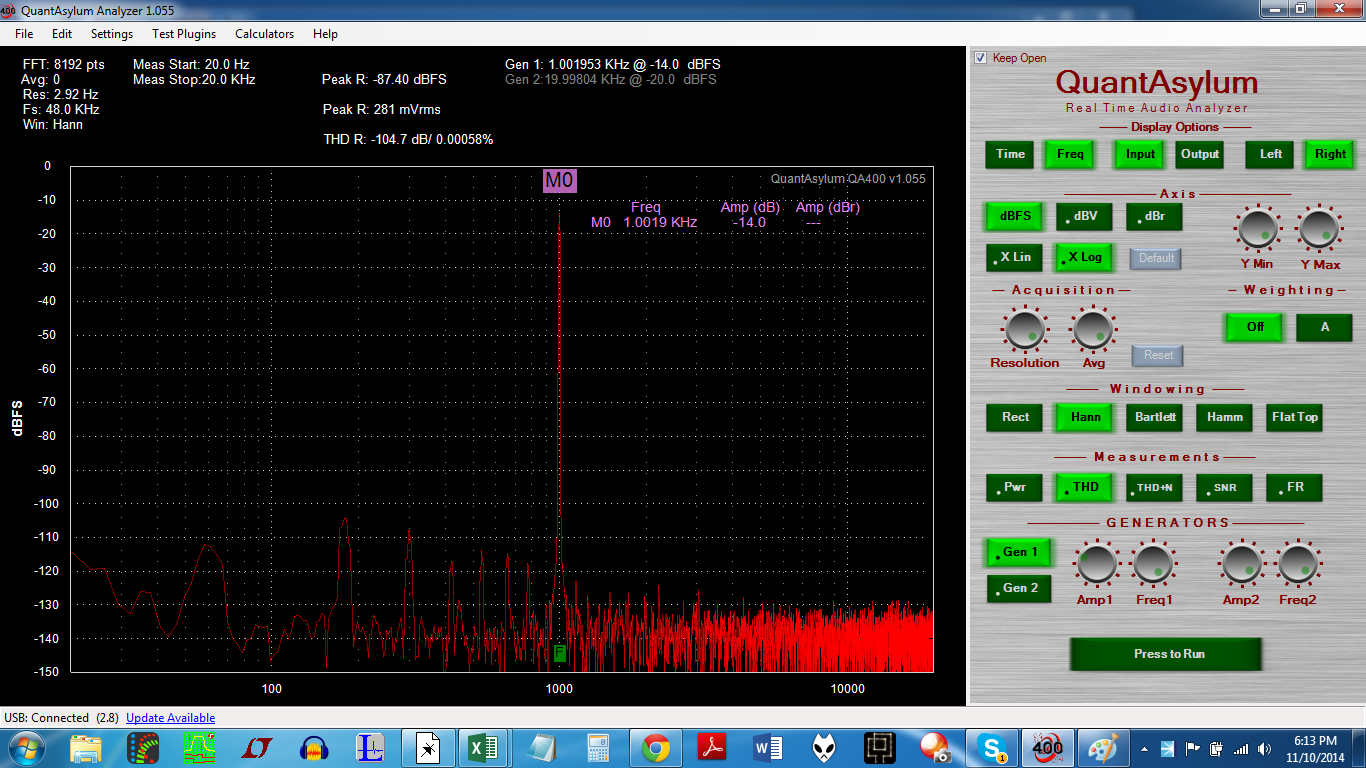The height and width of the screenshot is (768, 1366).
Task: Select dBFS axis units
Action: (1014, 216)
